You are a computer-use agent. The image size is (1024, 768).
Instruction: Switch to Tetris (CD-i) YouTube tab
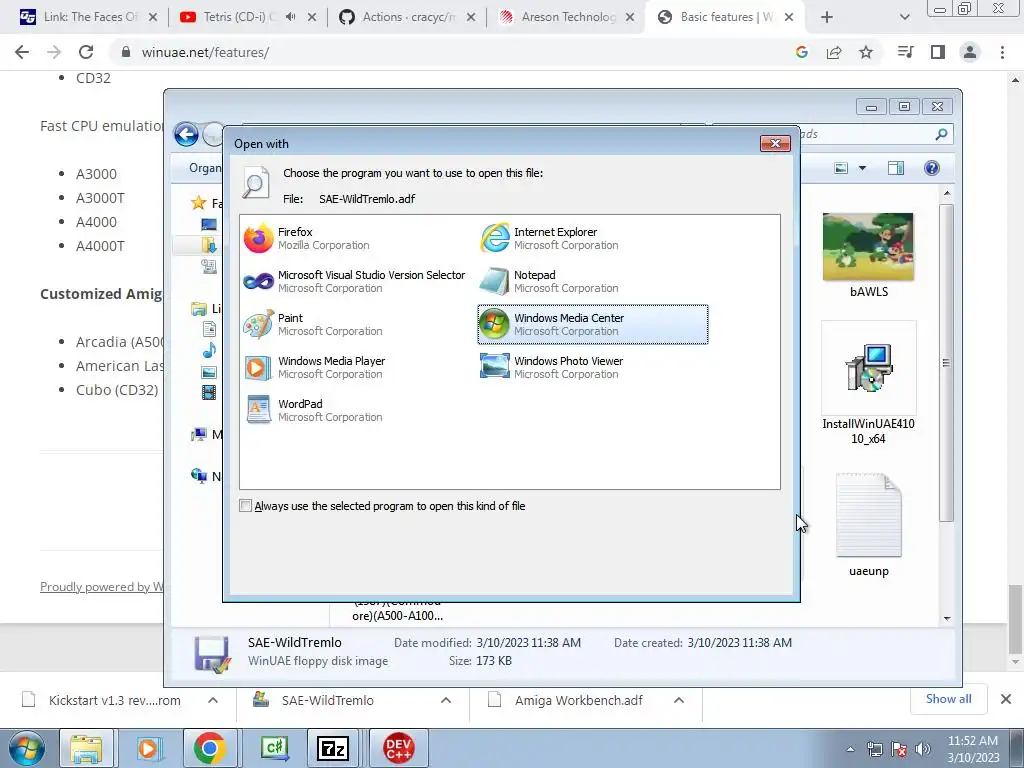click(x=238, y=17)
